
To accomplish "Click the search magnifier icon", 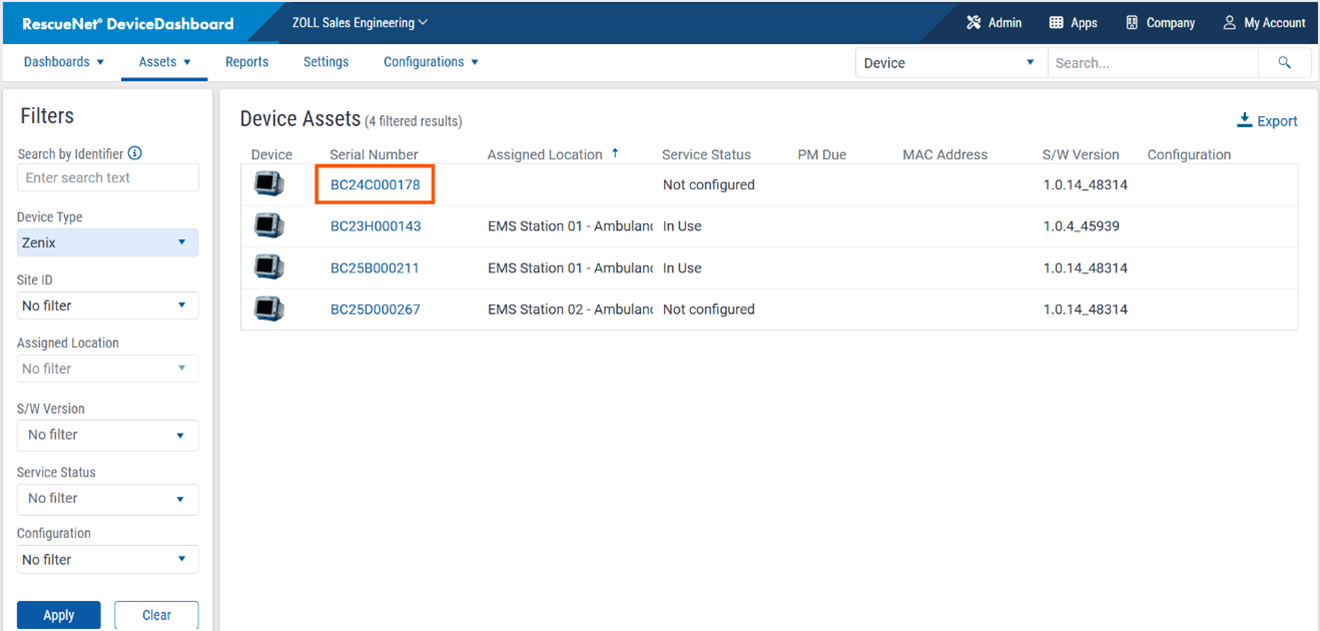I will (1285, 62).
